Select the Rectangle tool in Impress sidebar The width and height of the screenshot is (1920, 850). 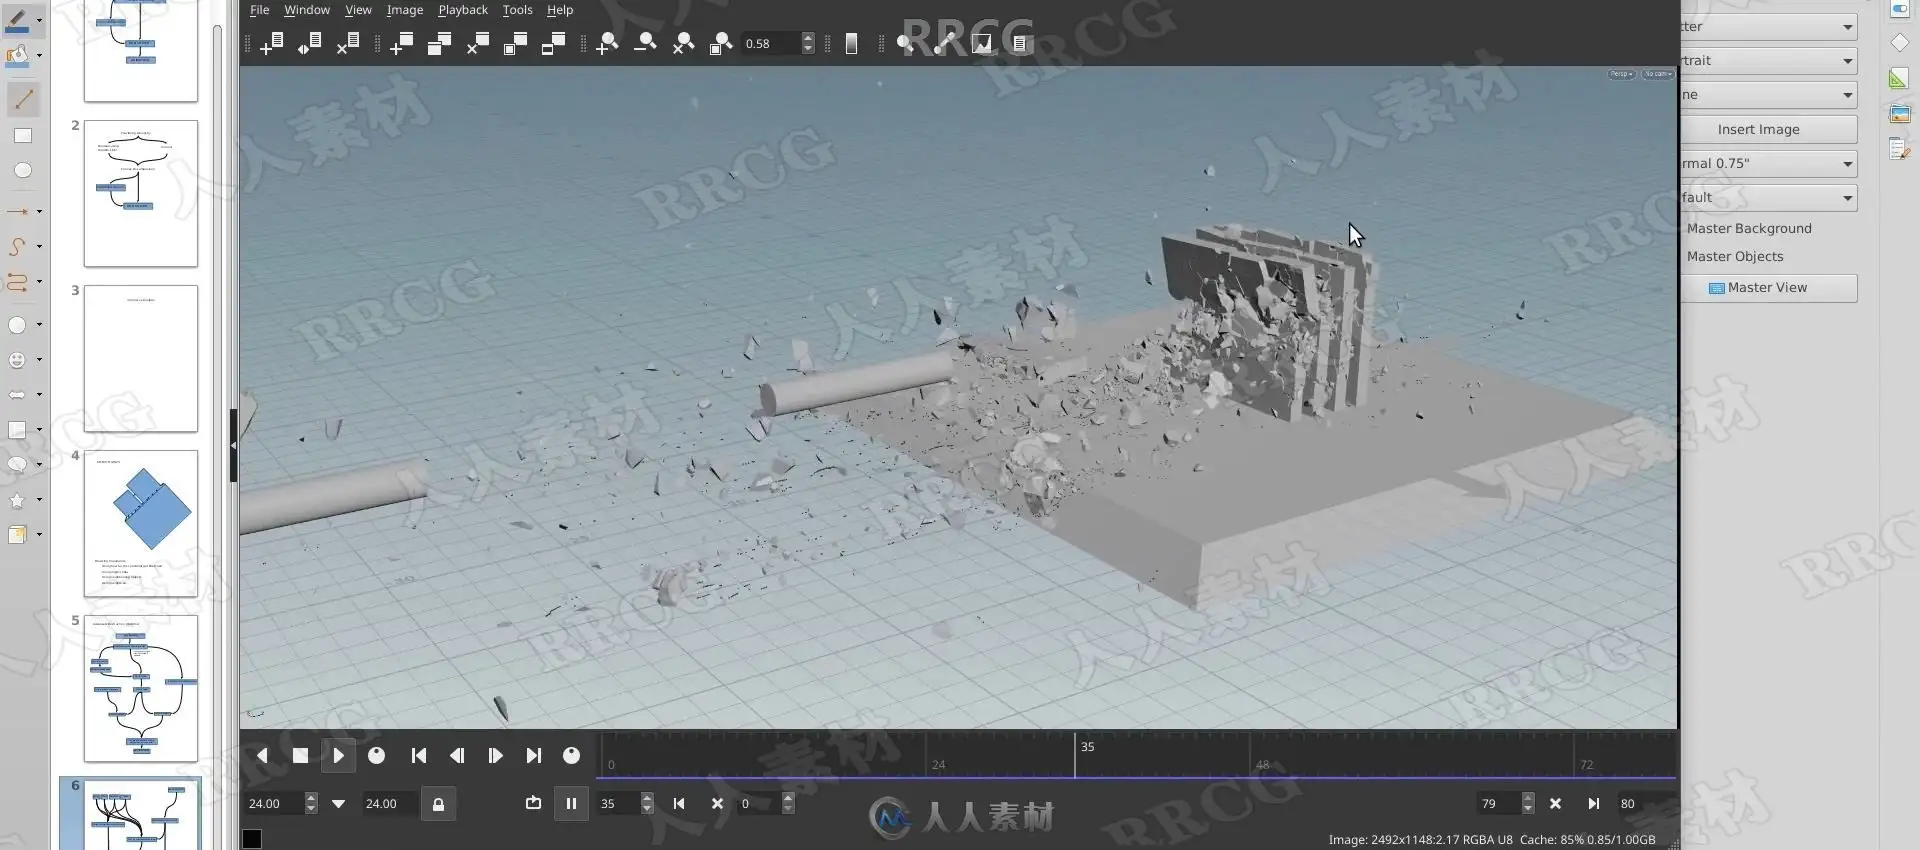point(22,136)
